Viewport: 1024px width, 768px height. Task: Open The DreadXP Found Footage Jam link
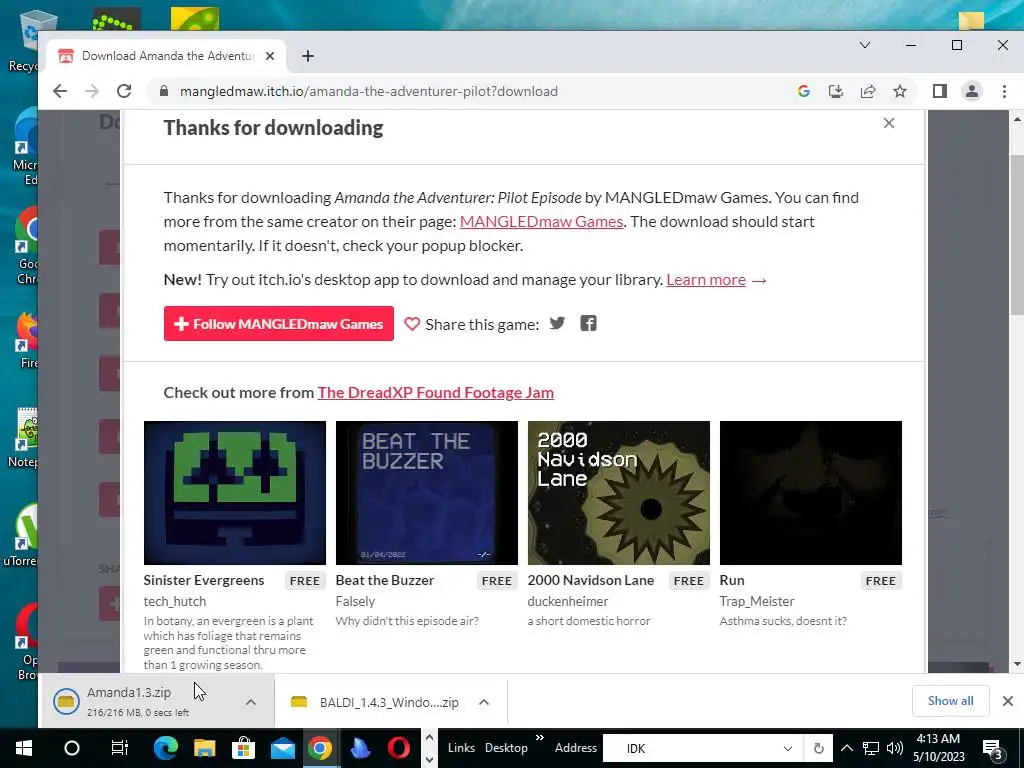click(x=436, y=392)
